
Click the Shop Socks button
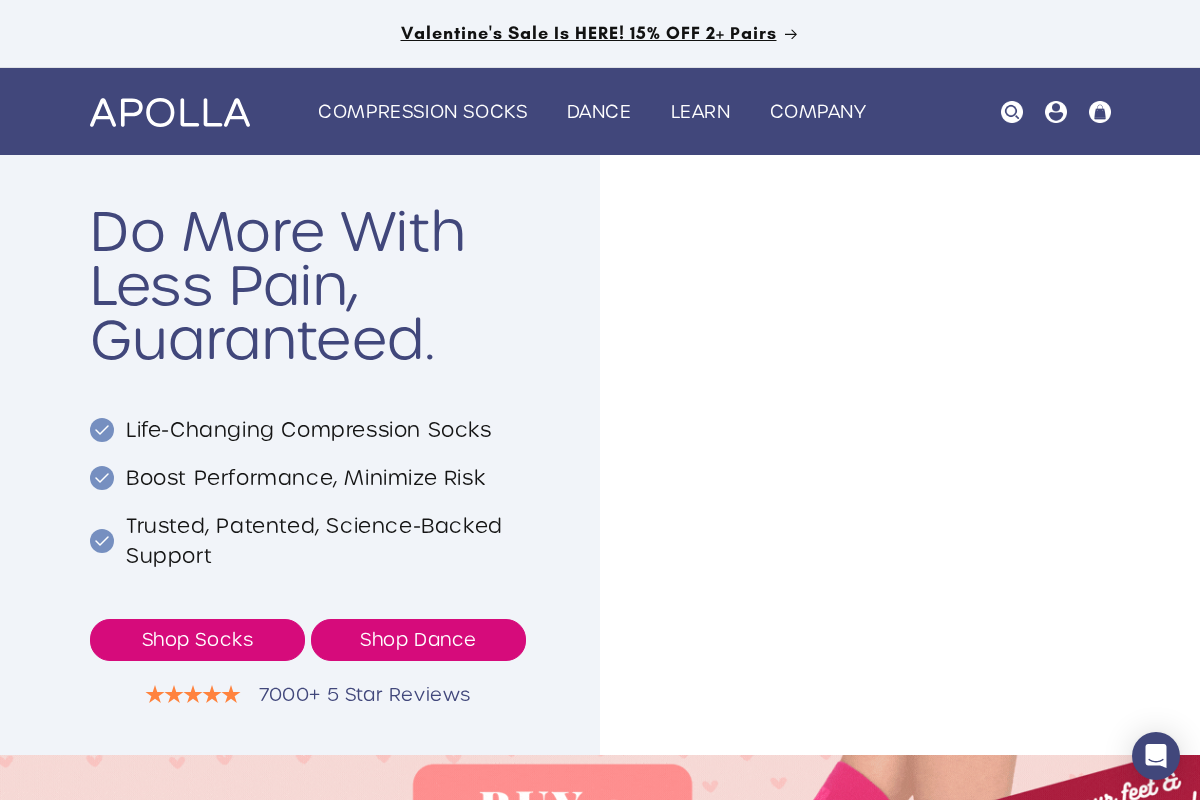197,640
